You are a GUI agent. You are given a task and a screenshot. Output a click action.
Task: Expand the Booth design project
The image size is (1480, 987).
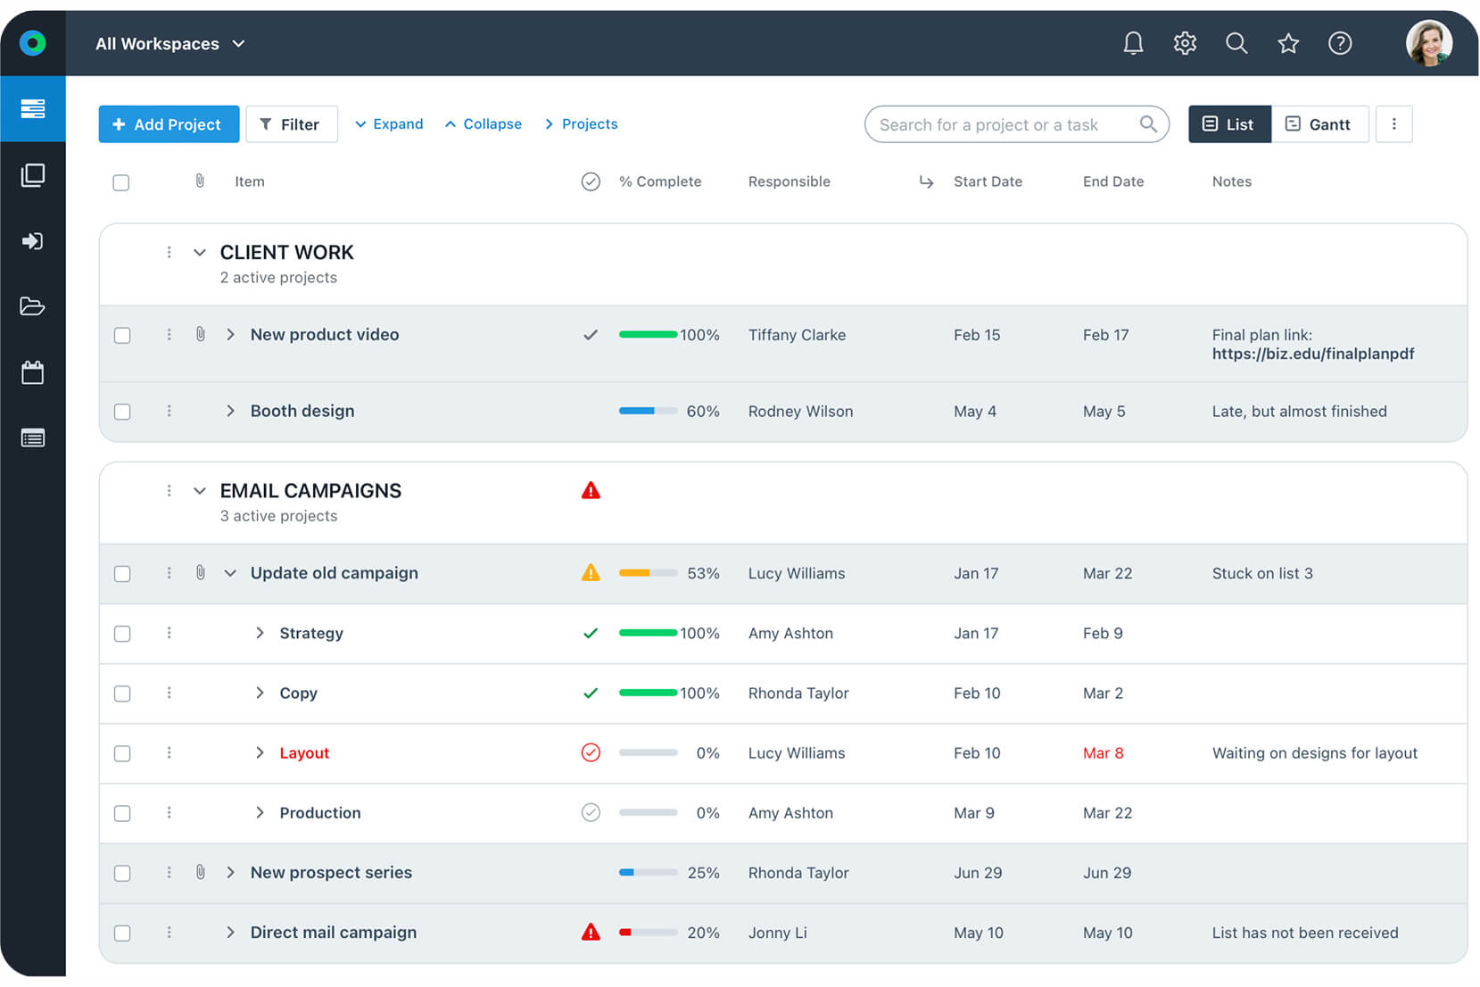230,411
